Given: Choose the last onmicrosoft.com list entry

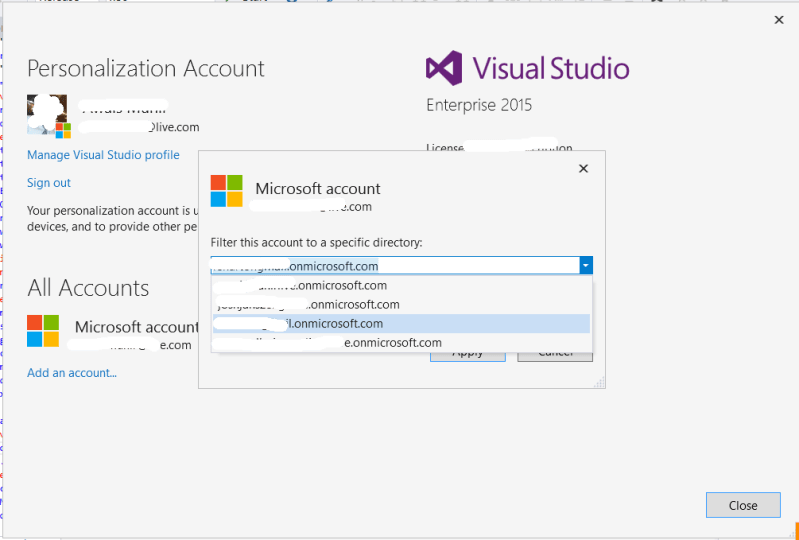Looking at the screenshot, I should pos(402,343).
